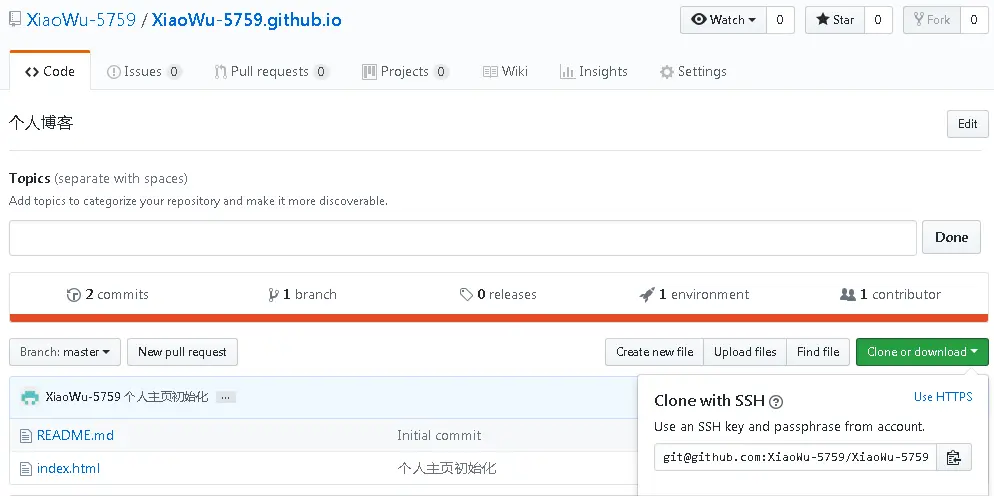Viewport: 994px width, 496px height.
Task: Open the Watch dropdown
Action: pyautogui.click(x=723, y=20)
